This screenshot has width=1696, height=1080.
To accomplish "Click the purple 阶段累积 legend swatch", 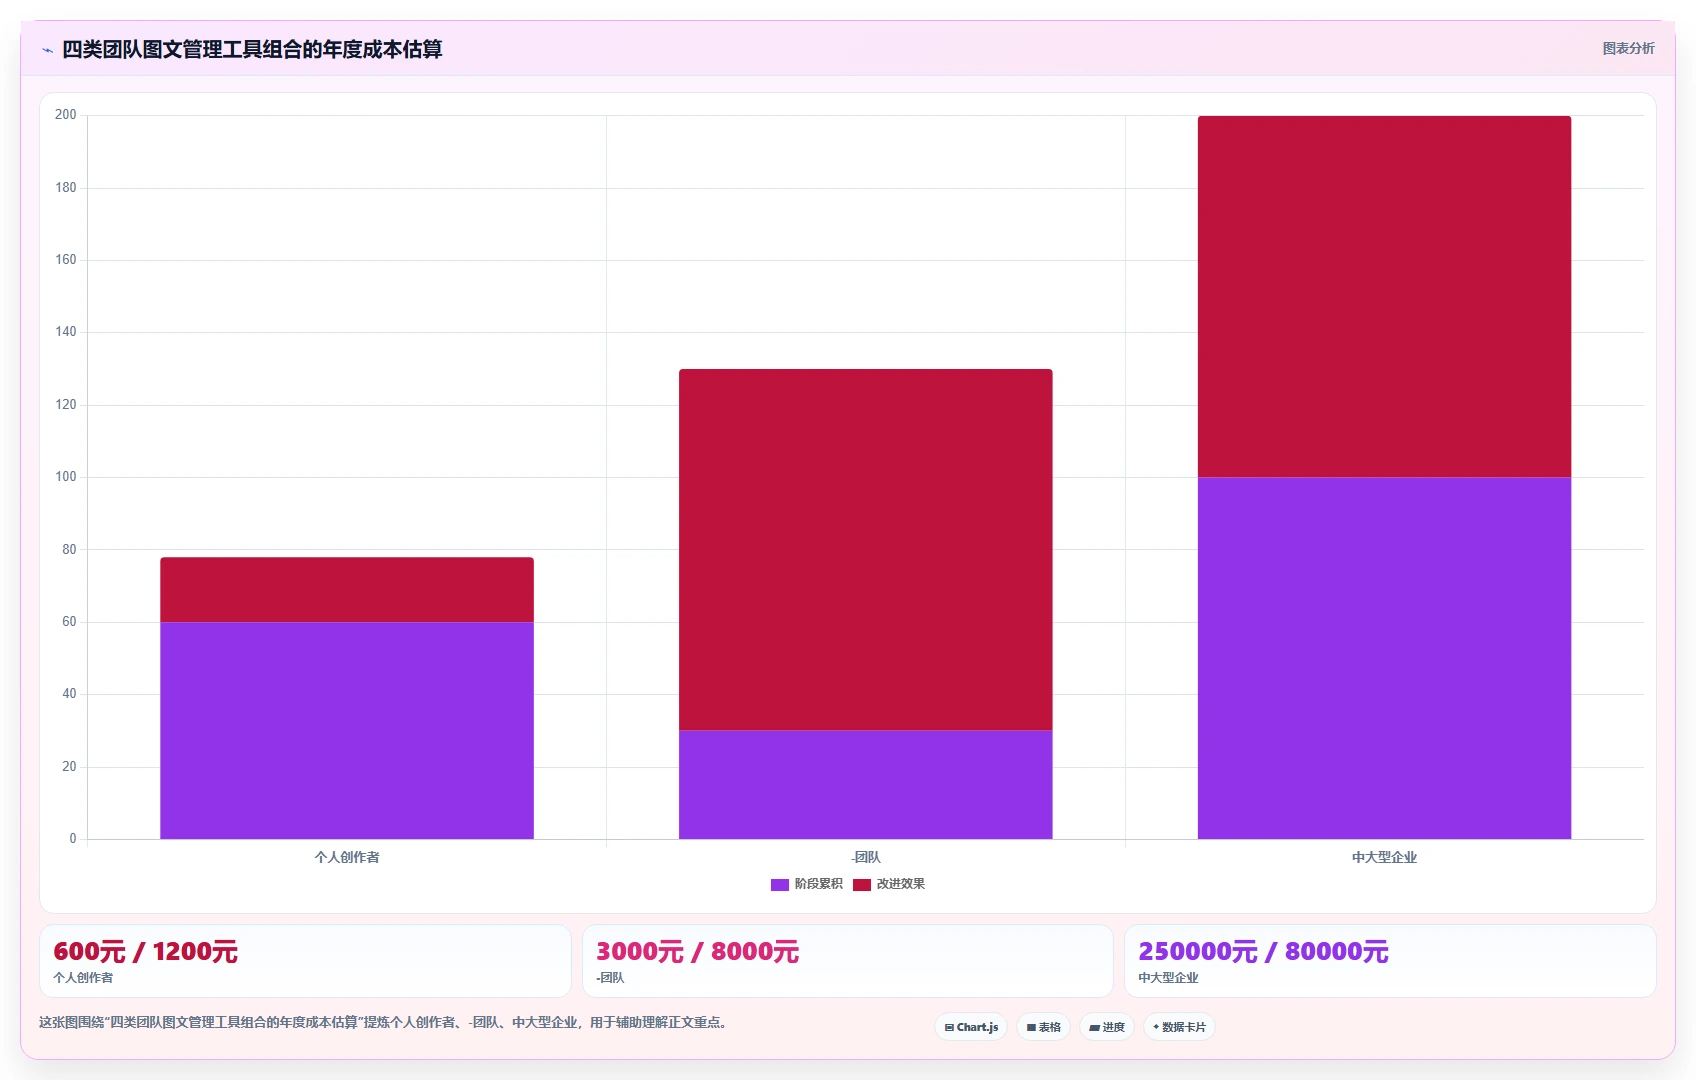I will tap(780, 884).
